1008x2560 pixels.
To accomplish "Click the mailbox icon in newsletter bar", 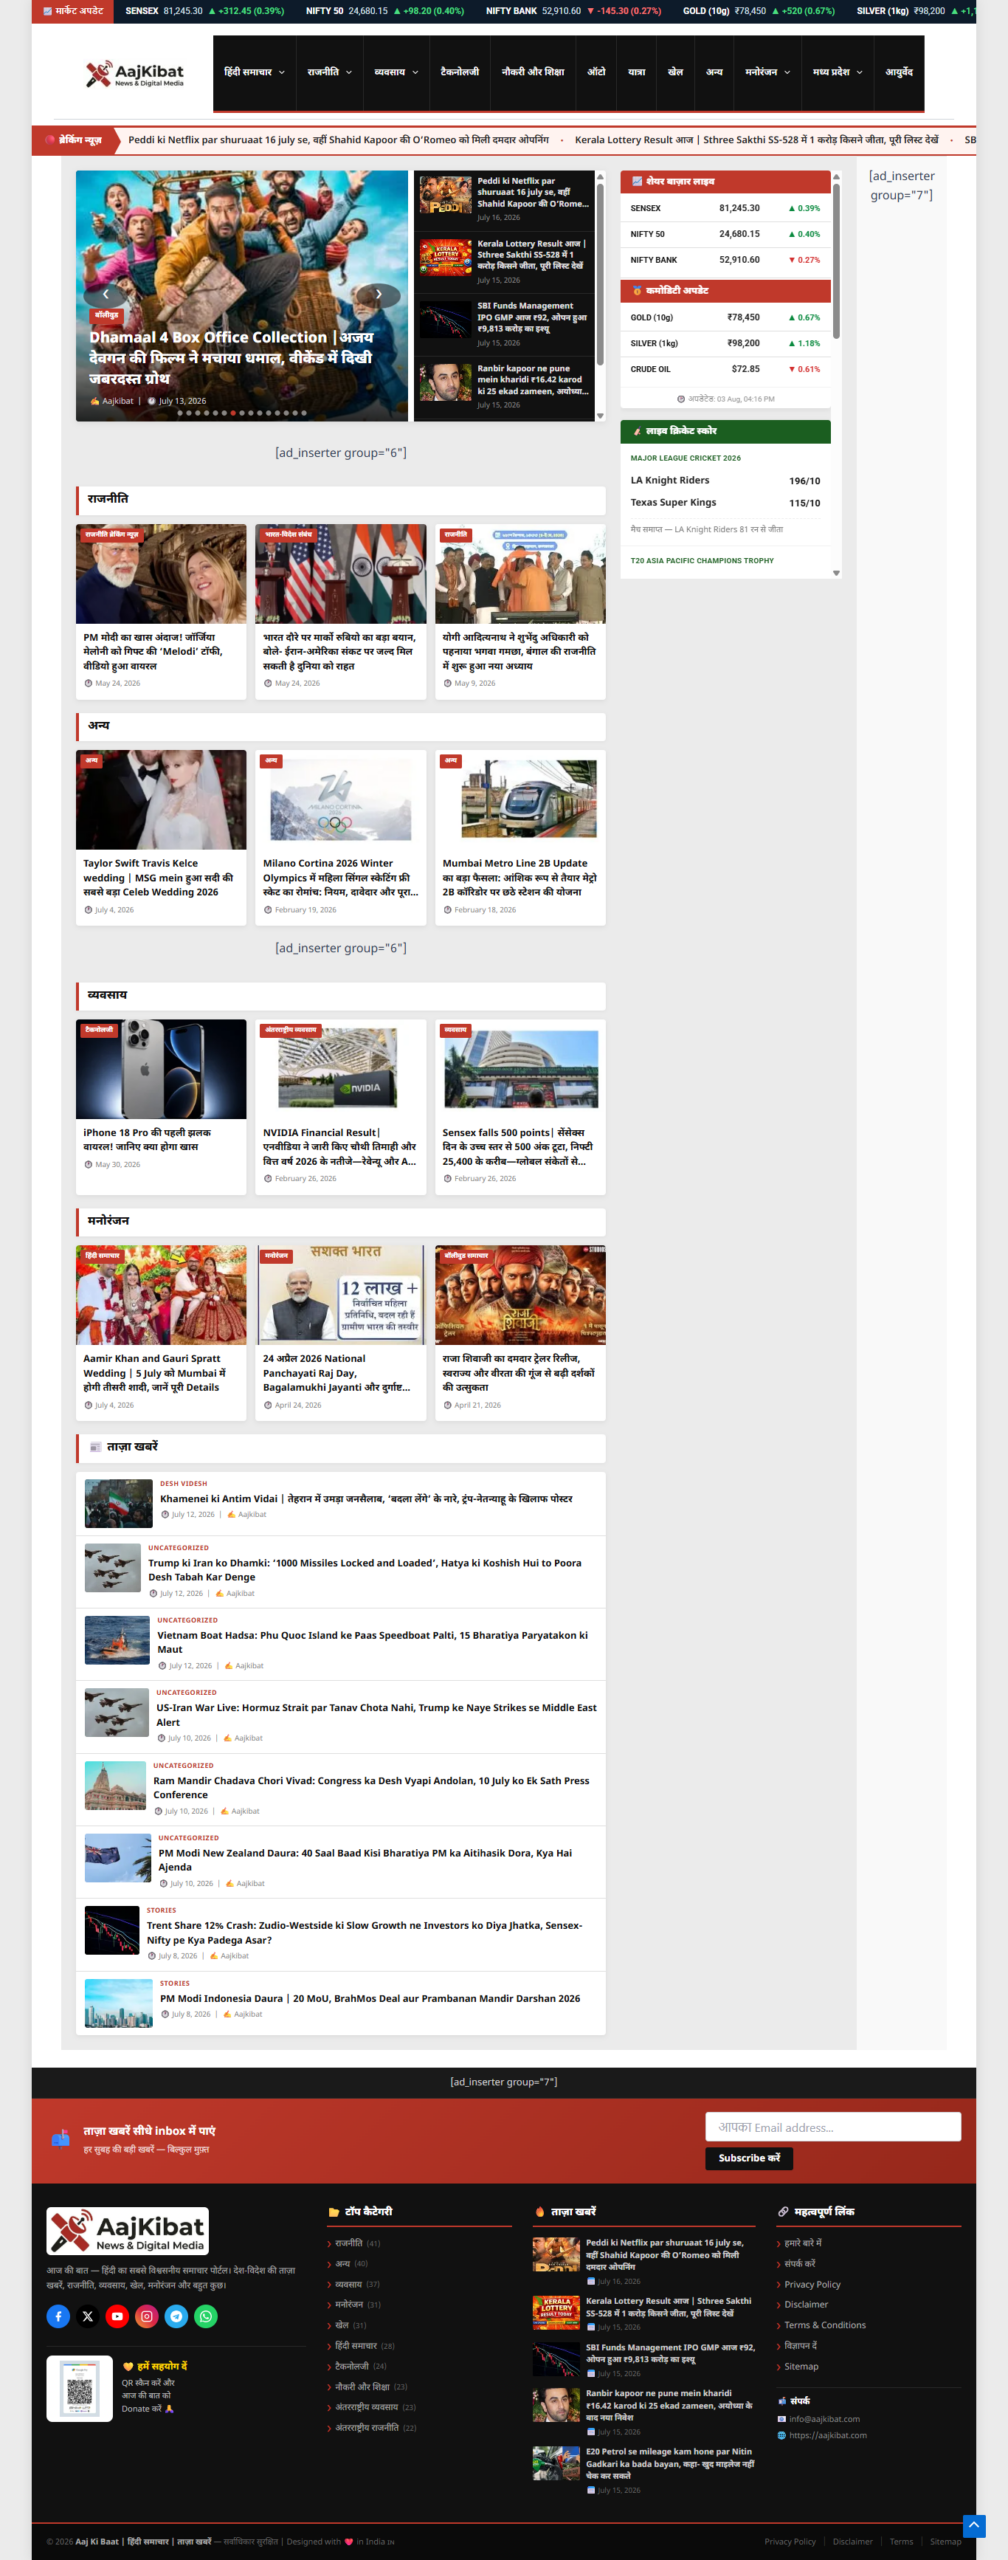I will point(61,2138).
